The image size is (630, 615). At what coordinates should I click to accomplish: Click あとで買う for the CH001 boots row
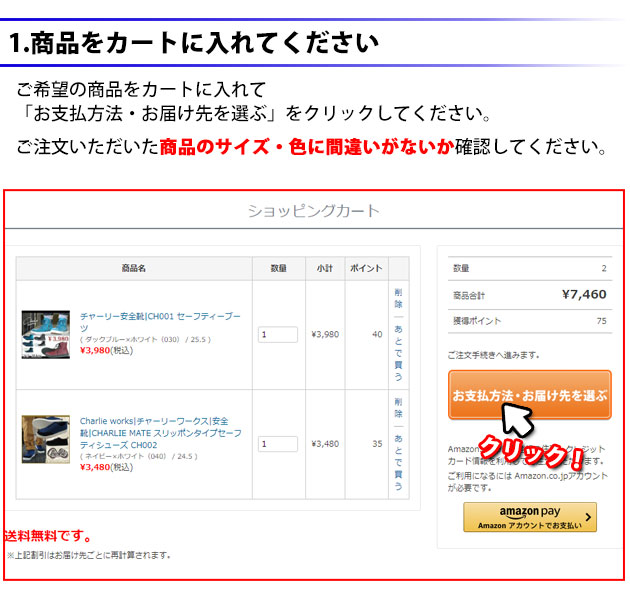398,352
